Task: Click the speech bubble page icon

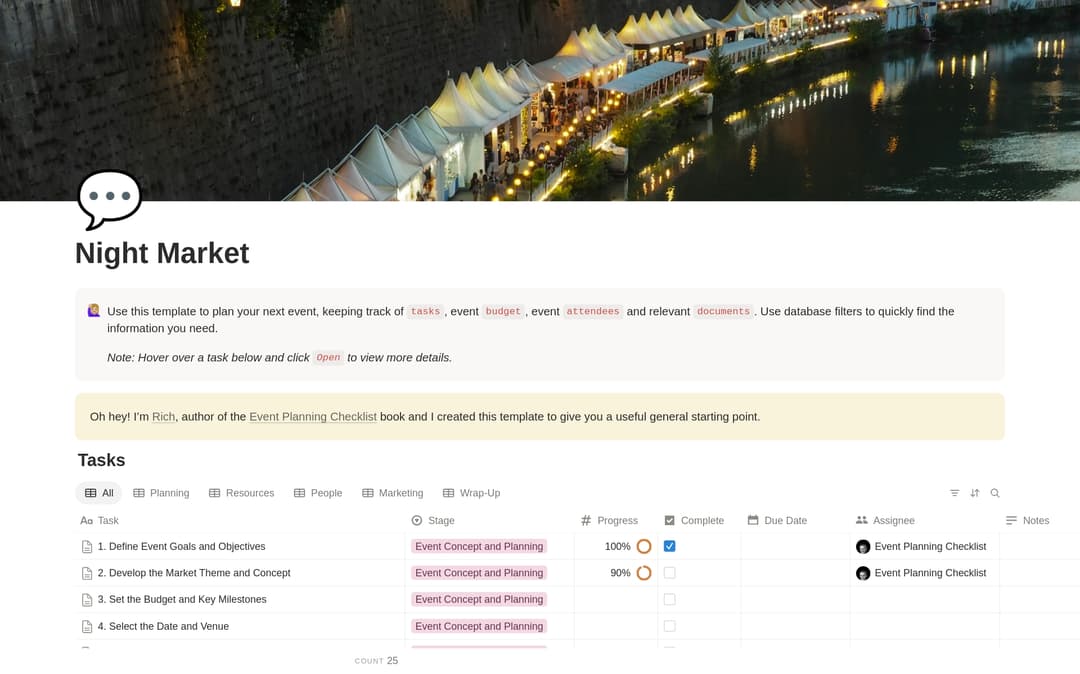Action: pos(110,199)
